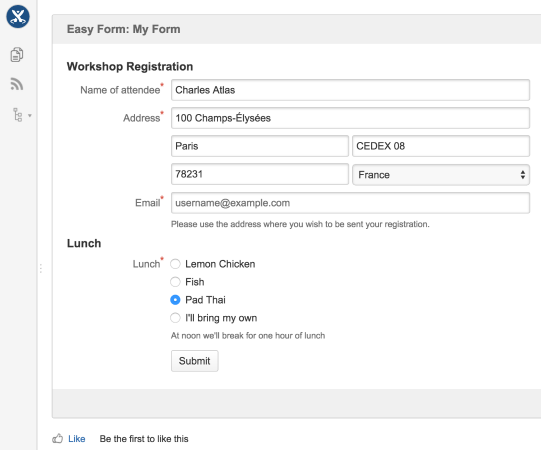The image size is (541, 450).
Task: Click the Email input field
Action: coord(350,203)
